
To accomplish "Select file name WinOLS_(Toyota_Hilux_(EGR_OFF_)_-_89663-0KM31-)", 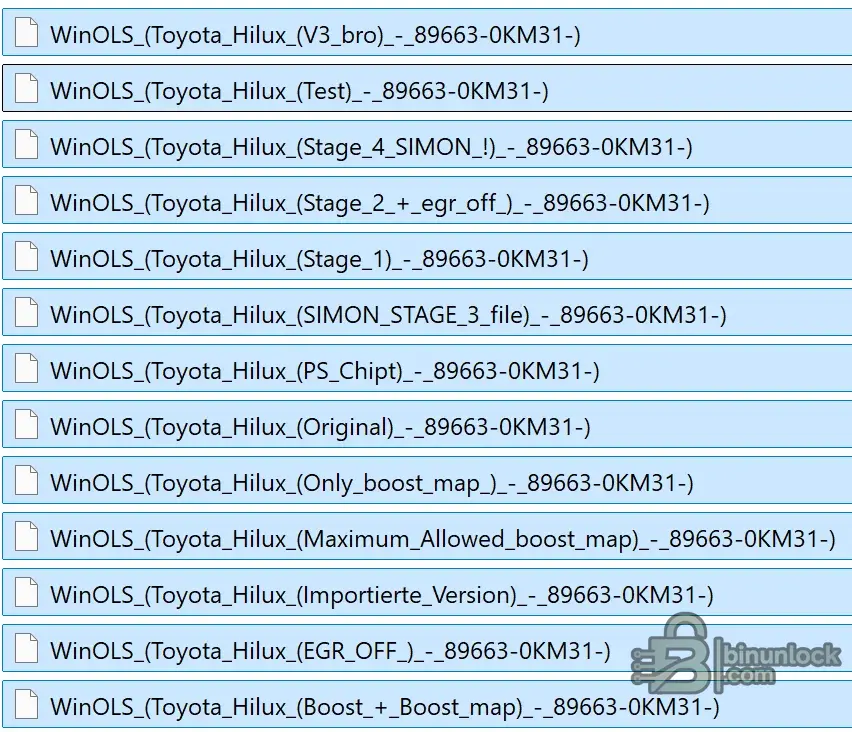I will [331, 651].
